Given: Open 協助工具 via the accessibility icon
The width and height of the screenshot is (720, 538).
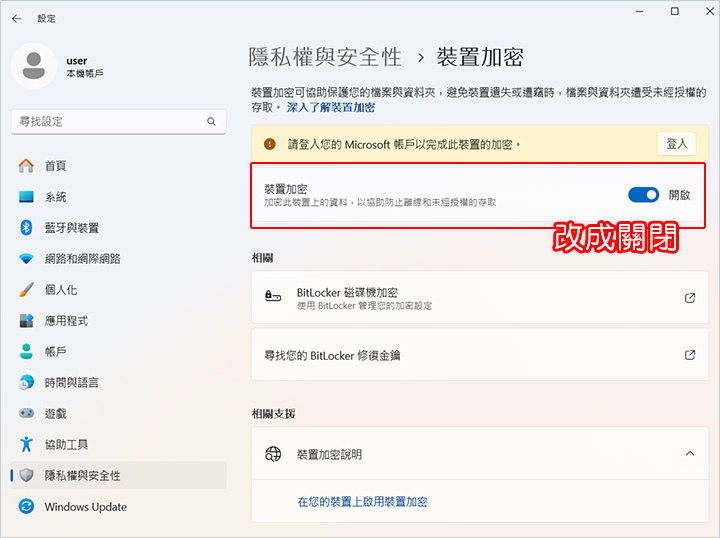Looking at the screenshot, I should (26, 444).
